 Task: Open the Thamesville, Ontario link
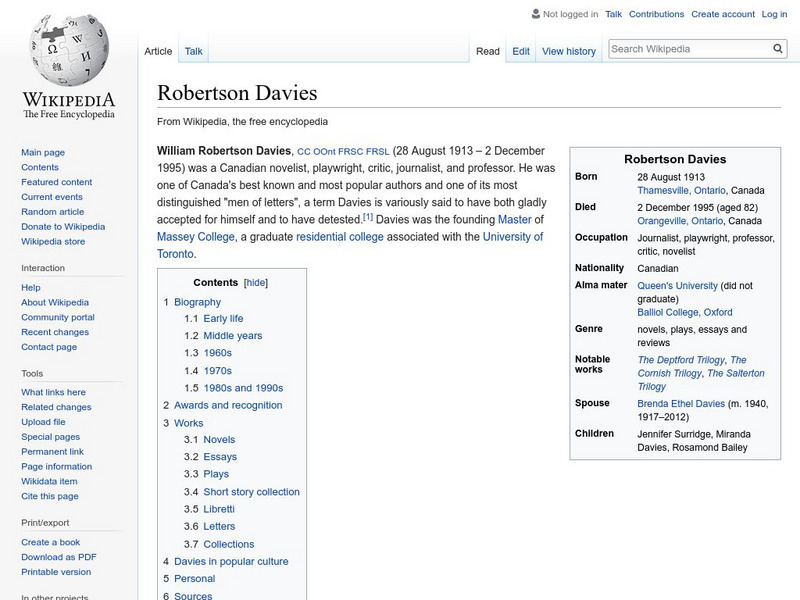(x=681, y=190)
